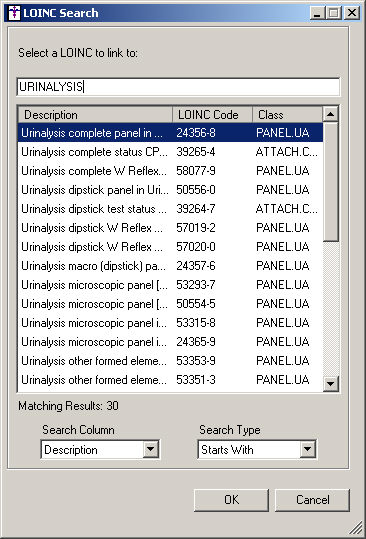Screen dimensions: 366x539
Task: Select the row with code 53293-7
Action: click(170, 285)
